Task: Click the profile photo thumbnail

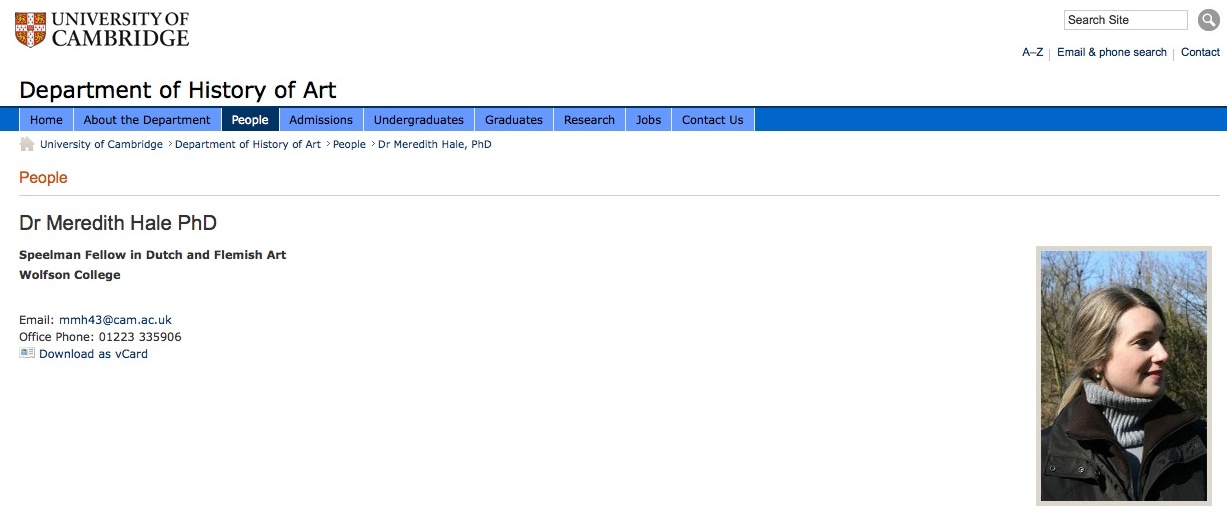Action: point(1123,375)
